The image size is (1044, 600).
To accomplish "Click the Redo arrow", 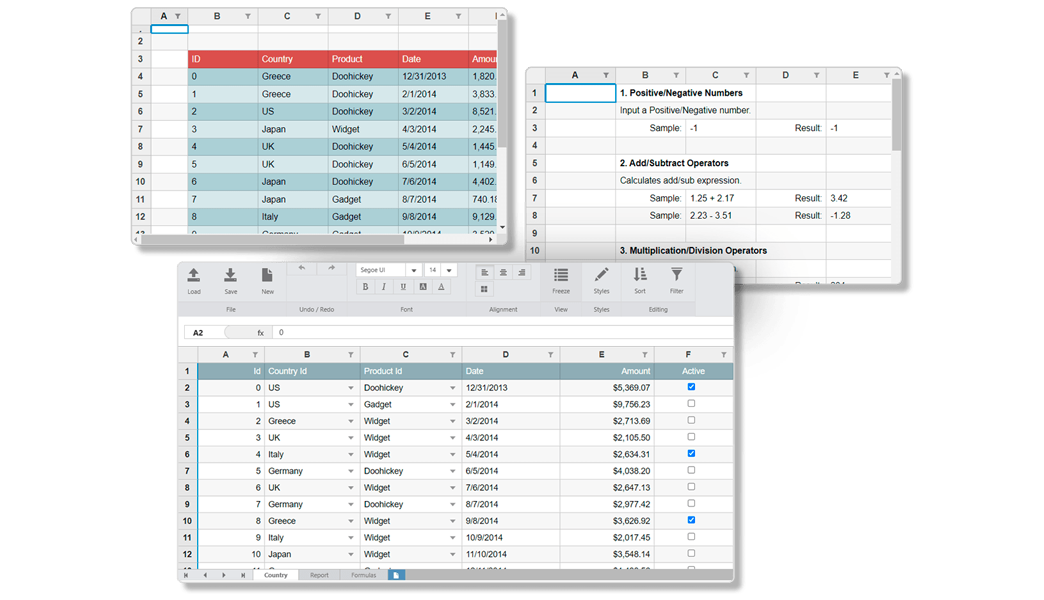I will 331,268.
